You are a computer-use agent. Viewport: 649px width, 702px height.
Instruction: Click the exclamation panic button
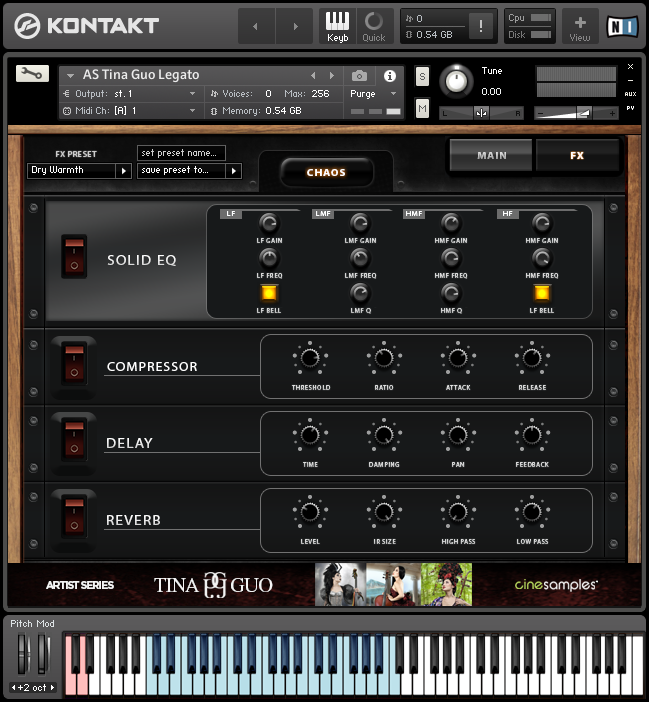click(481, 26)
